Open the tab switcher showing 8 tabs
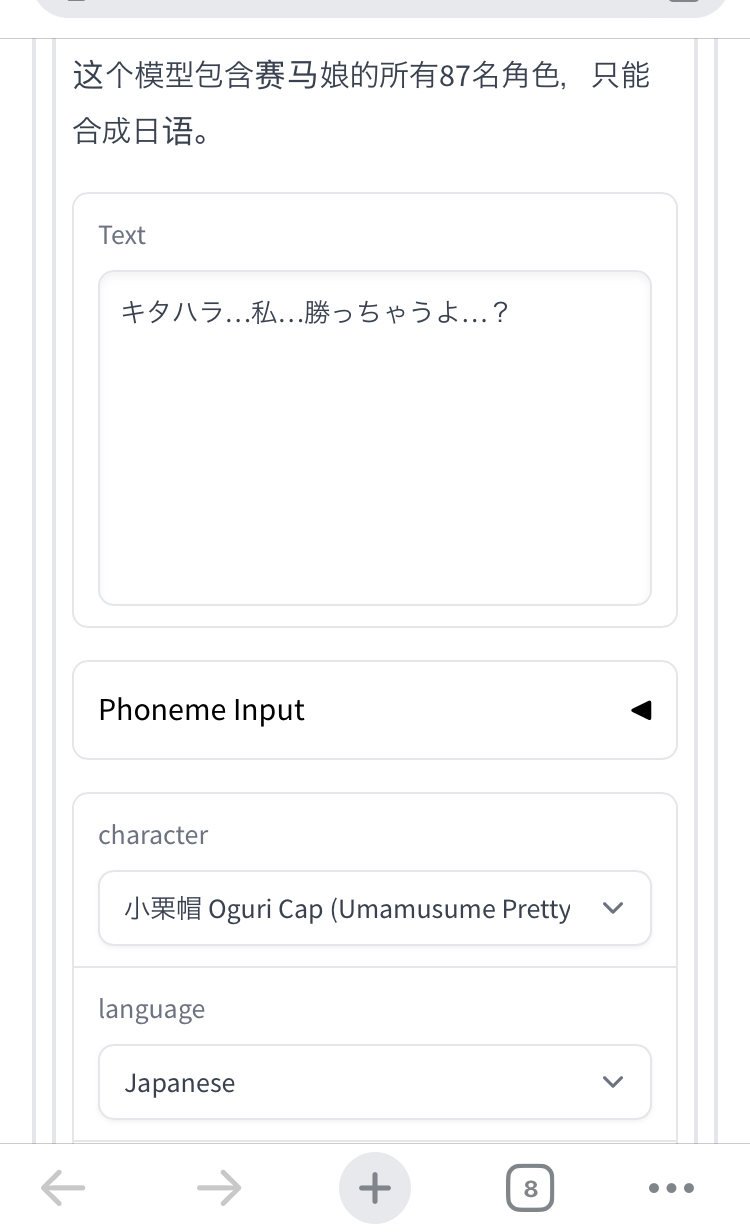Screen dimensions: 750x1232 click(x=530, y=1188)
